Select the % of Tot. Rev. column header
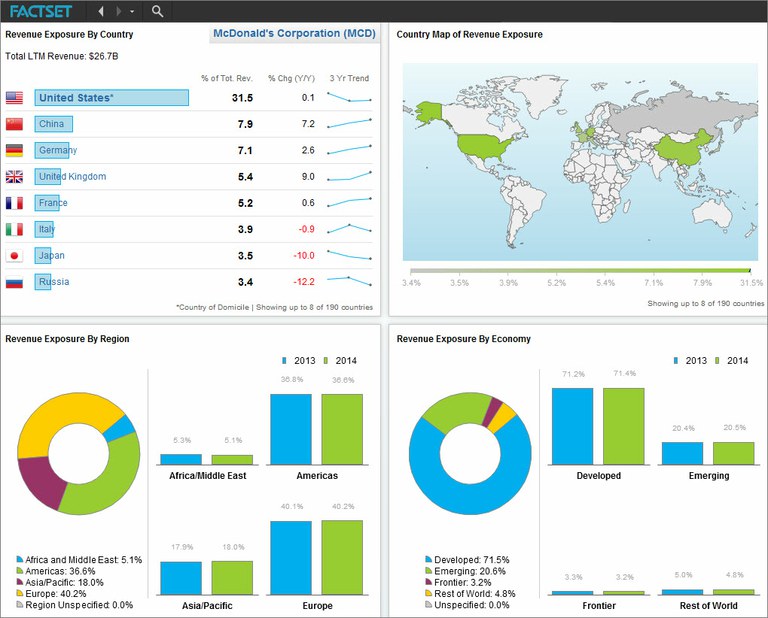The height and width of the screenshot is (618, 768). pyautogui.click(x=227, y=78)
